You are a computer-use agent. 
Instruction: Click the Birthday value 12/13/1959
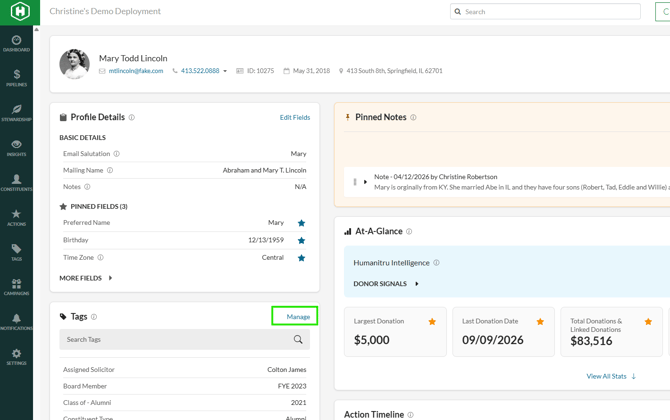click(x=266, y=240)
